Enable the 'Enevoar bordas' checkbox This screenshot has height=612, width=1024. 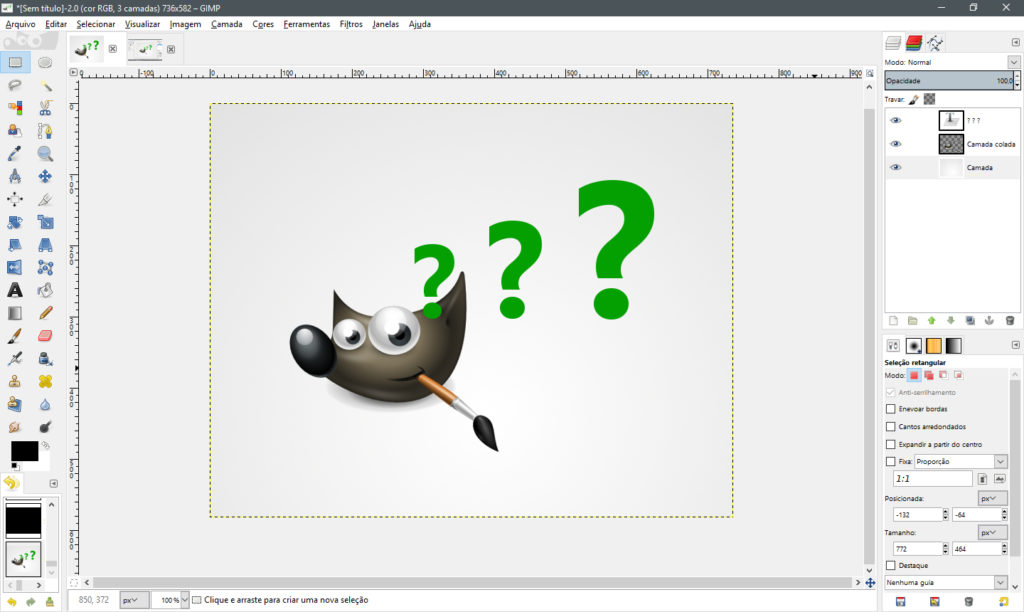(x=891, y=409)
